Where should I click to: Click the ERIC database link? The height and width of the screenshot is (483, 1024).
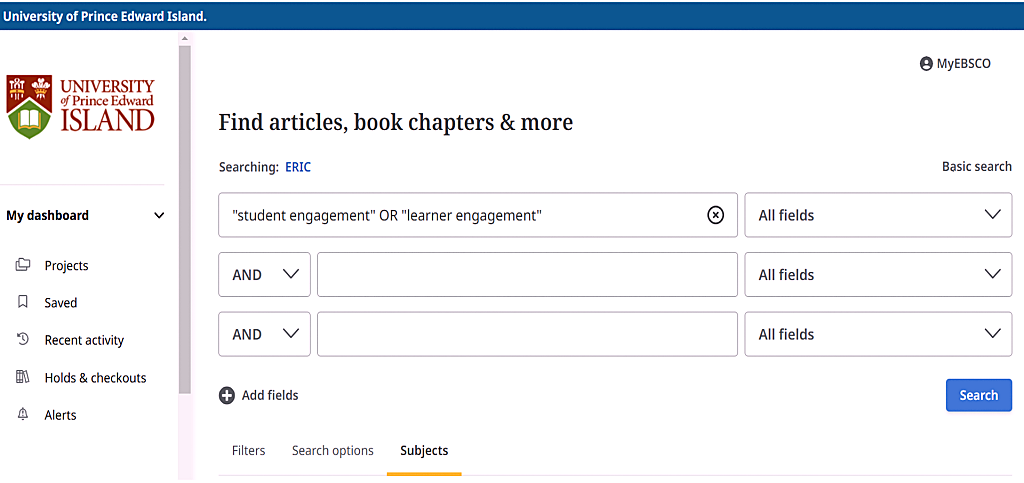click(298, 167)
